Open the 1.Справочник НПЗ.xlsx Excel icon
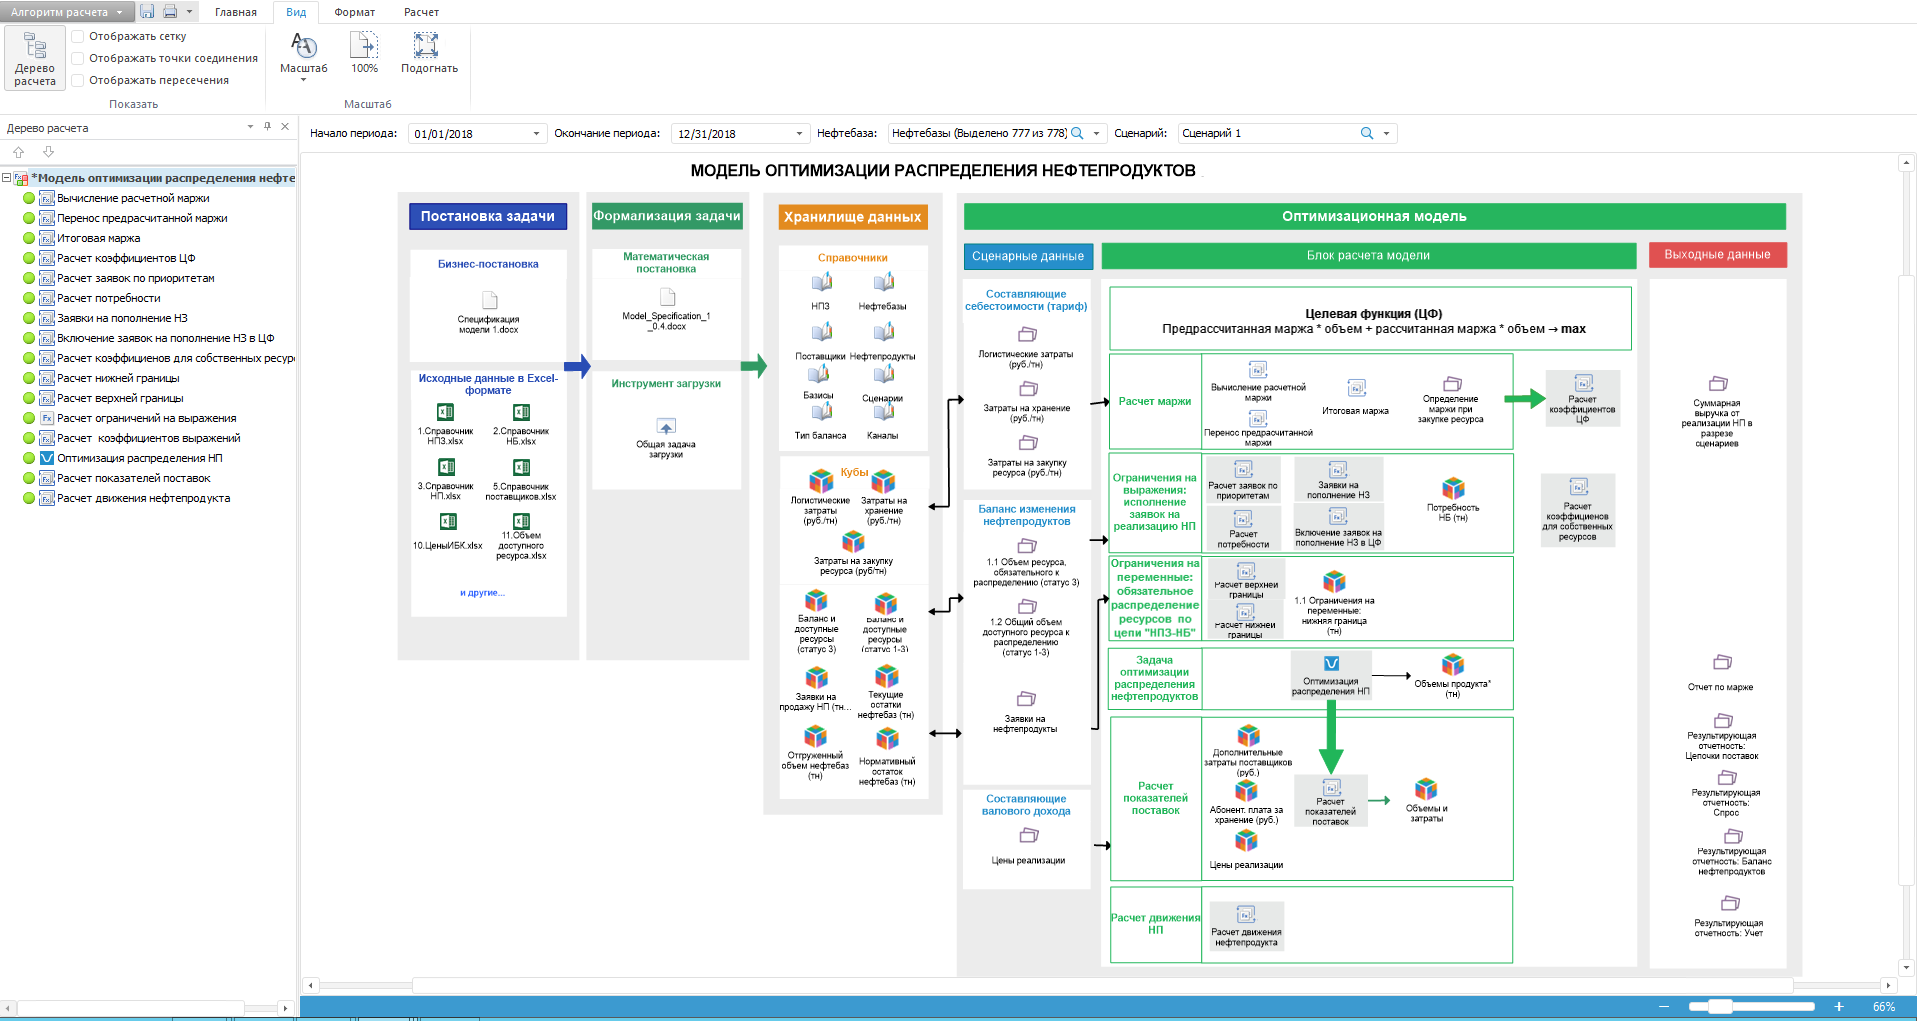Screen dimensions: 1917x1021 click(446, 412)
